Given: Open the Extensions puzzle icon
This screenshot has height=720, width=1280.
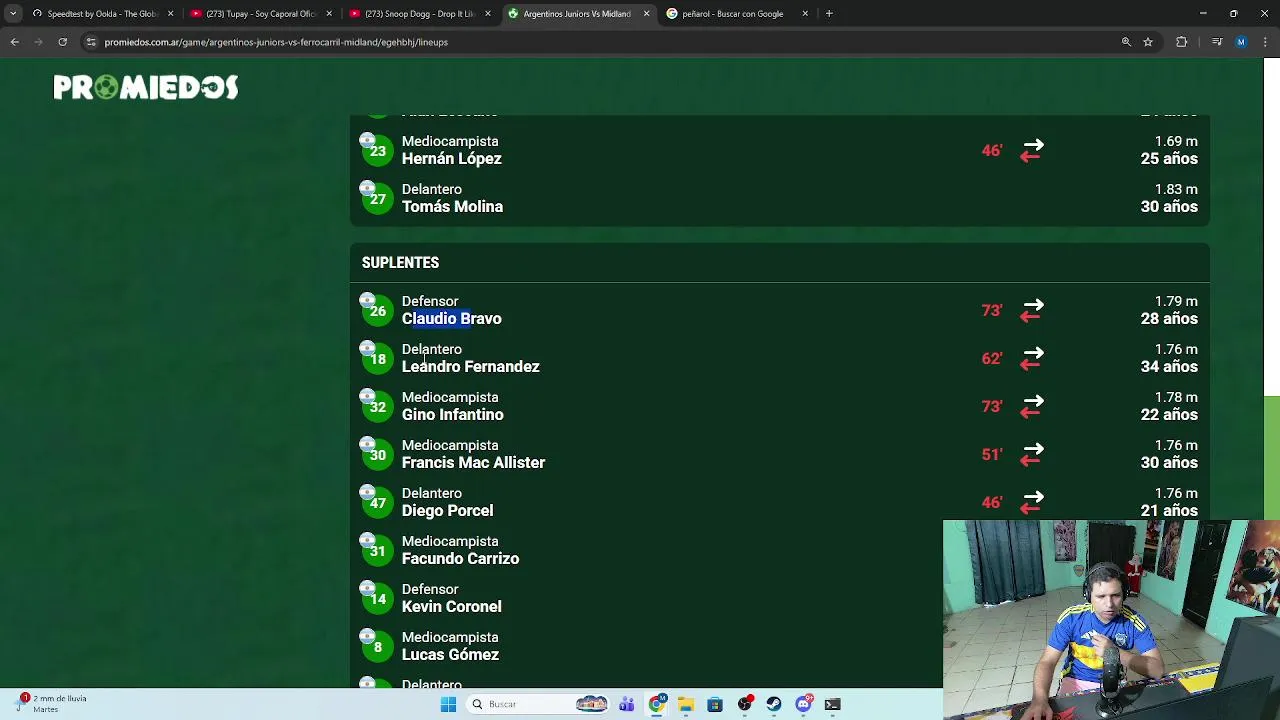Looking at the screenshot, I should point(1181,42).
